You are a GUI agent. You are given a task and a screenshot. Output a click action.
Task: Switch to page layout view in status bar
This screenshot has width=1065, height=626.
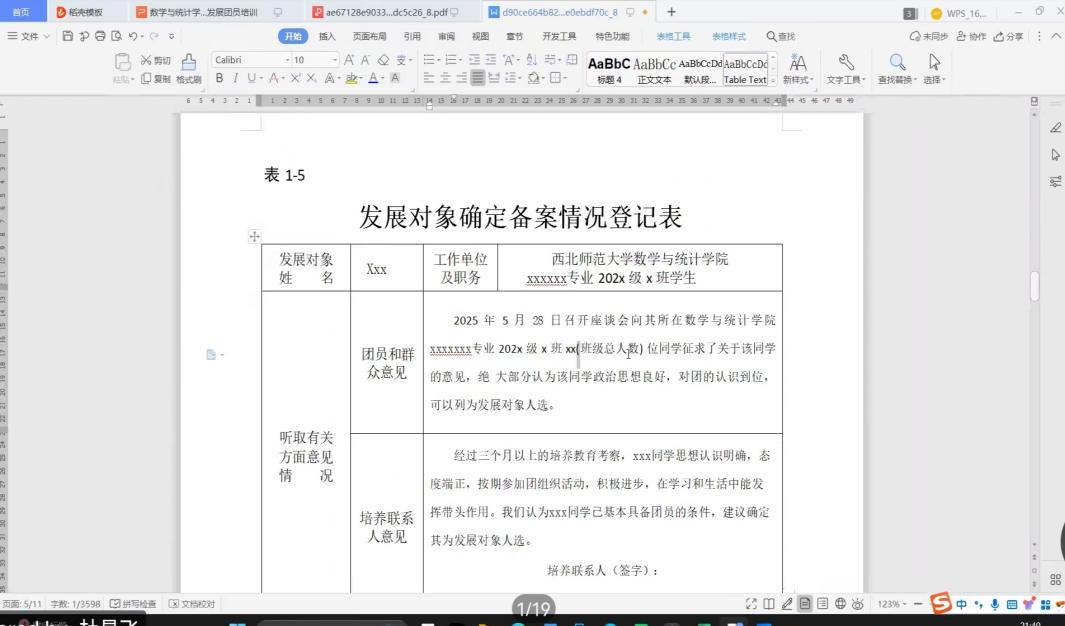click(805, 604)
